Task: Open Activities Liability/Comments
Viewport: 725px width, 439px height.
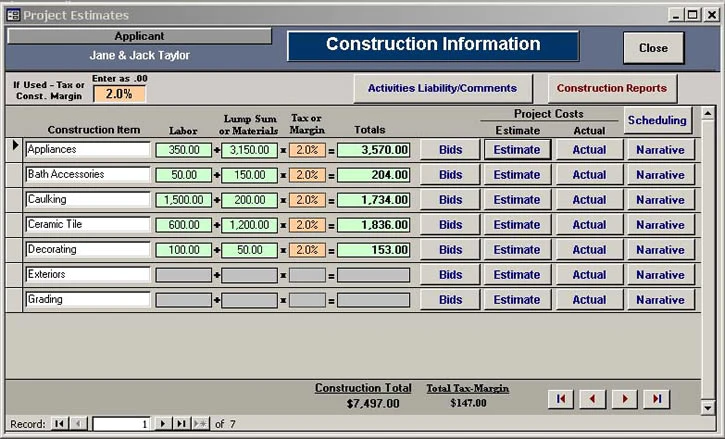Action: [x=442, y=88]
